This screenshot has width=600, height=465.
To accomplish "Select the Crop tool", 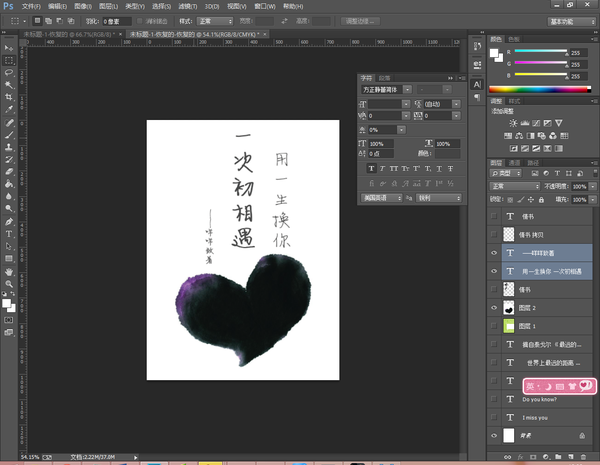I will point(9,97).
